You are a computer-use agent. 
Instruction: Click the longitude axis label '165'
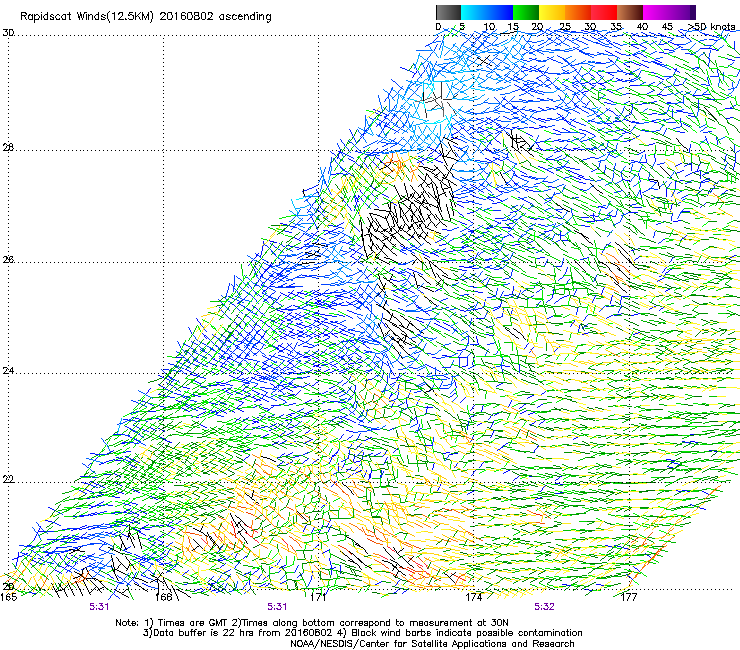tap(8, 597)
